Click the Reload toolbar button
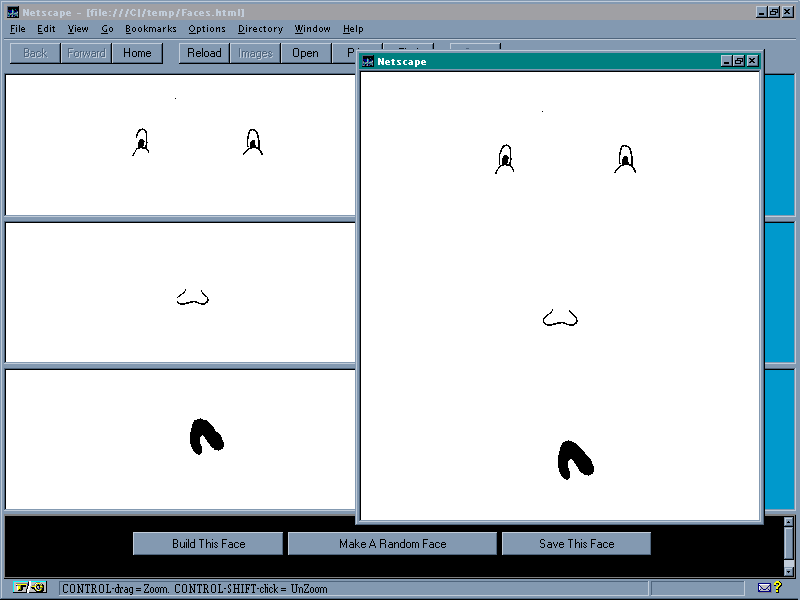This screenshot has width=800, height=600. 204,53
